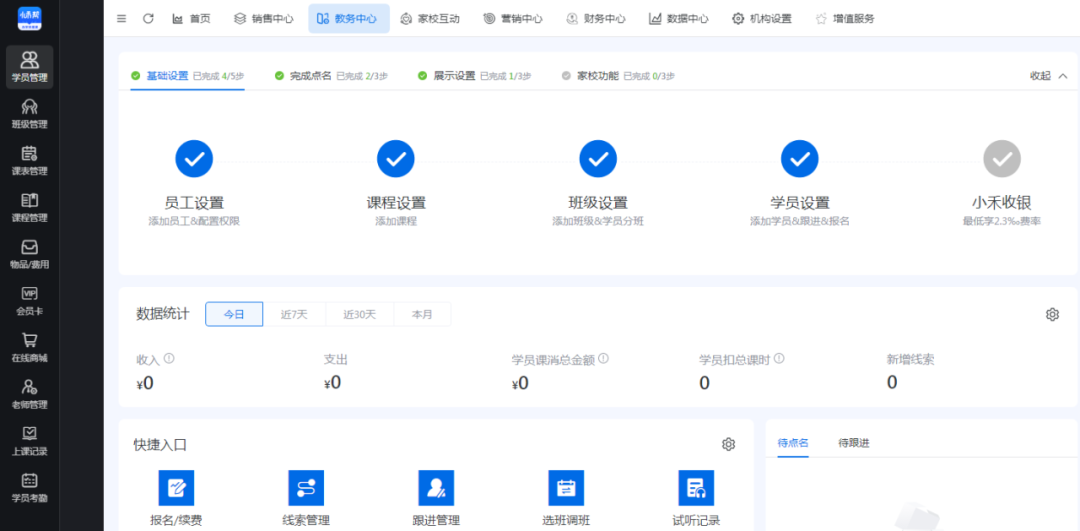Open 在线商城 shopping cart icon

pos(29,346)
